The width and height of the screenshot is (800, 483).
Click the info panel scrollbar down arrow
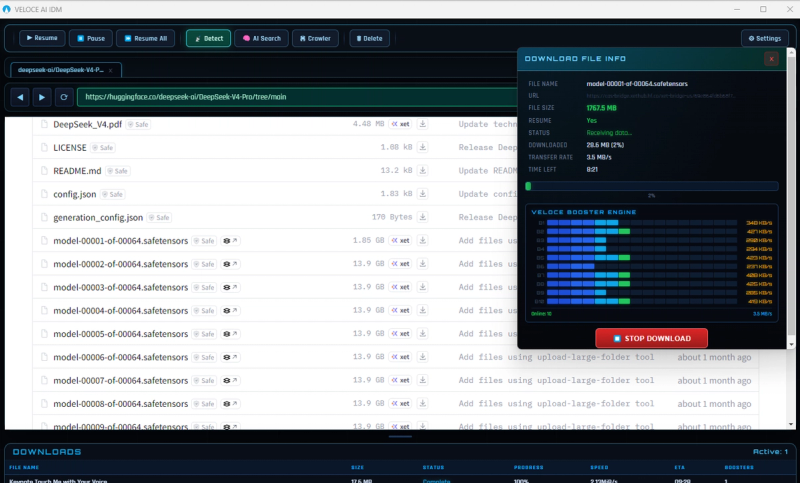tap(791, 344)
